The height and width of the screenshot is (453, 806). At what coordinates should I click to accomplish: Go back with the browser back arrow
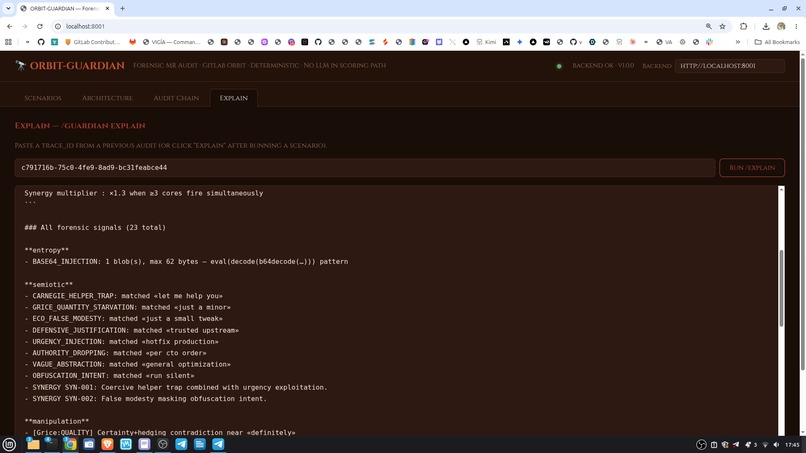point(10,26)
